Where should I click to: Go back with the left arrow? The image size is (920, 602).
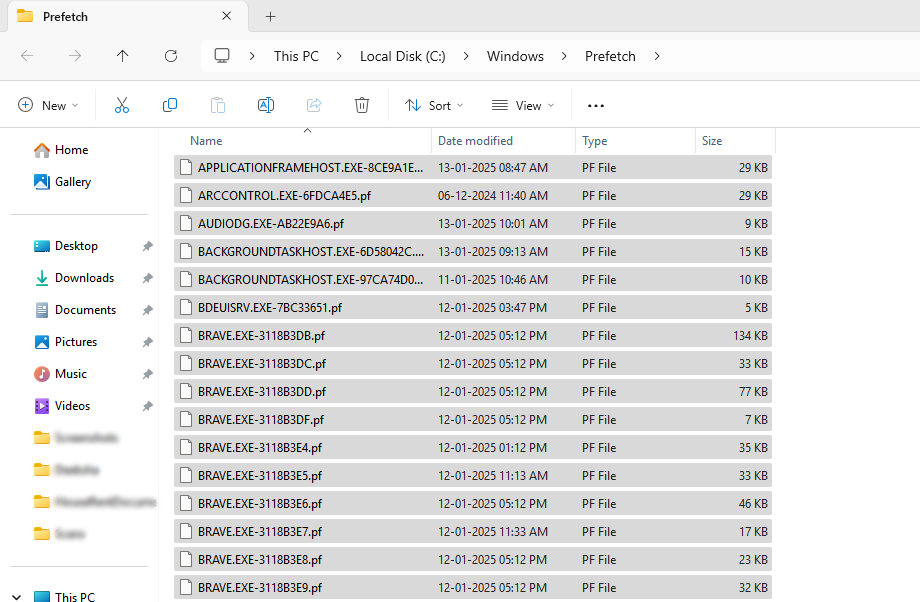(27, 56)
